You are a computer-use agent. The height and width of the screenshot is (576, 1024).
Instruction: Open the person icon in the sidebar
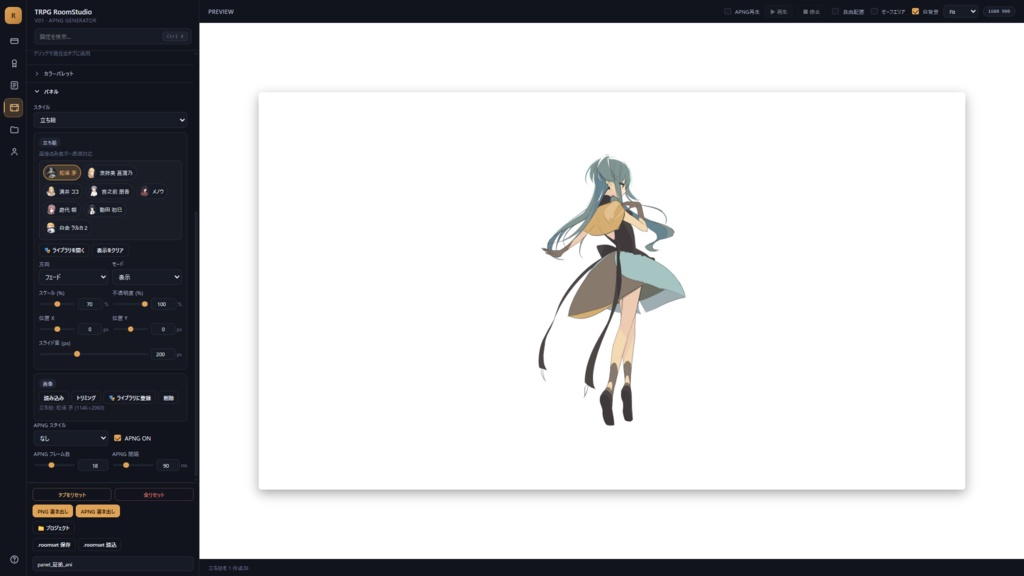[14, 152]
